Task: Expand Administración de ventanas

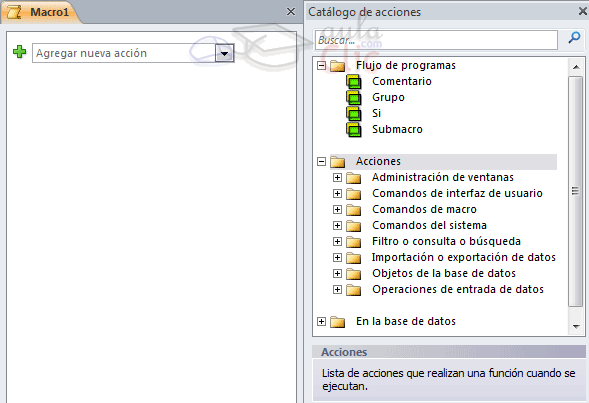Action: tap(337, 178)
